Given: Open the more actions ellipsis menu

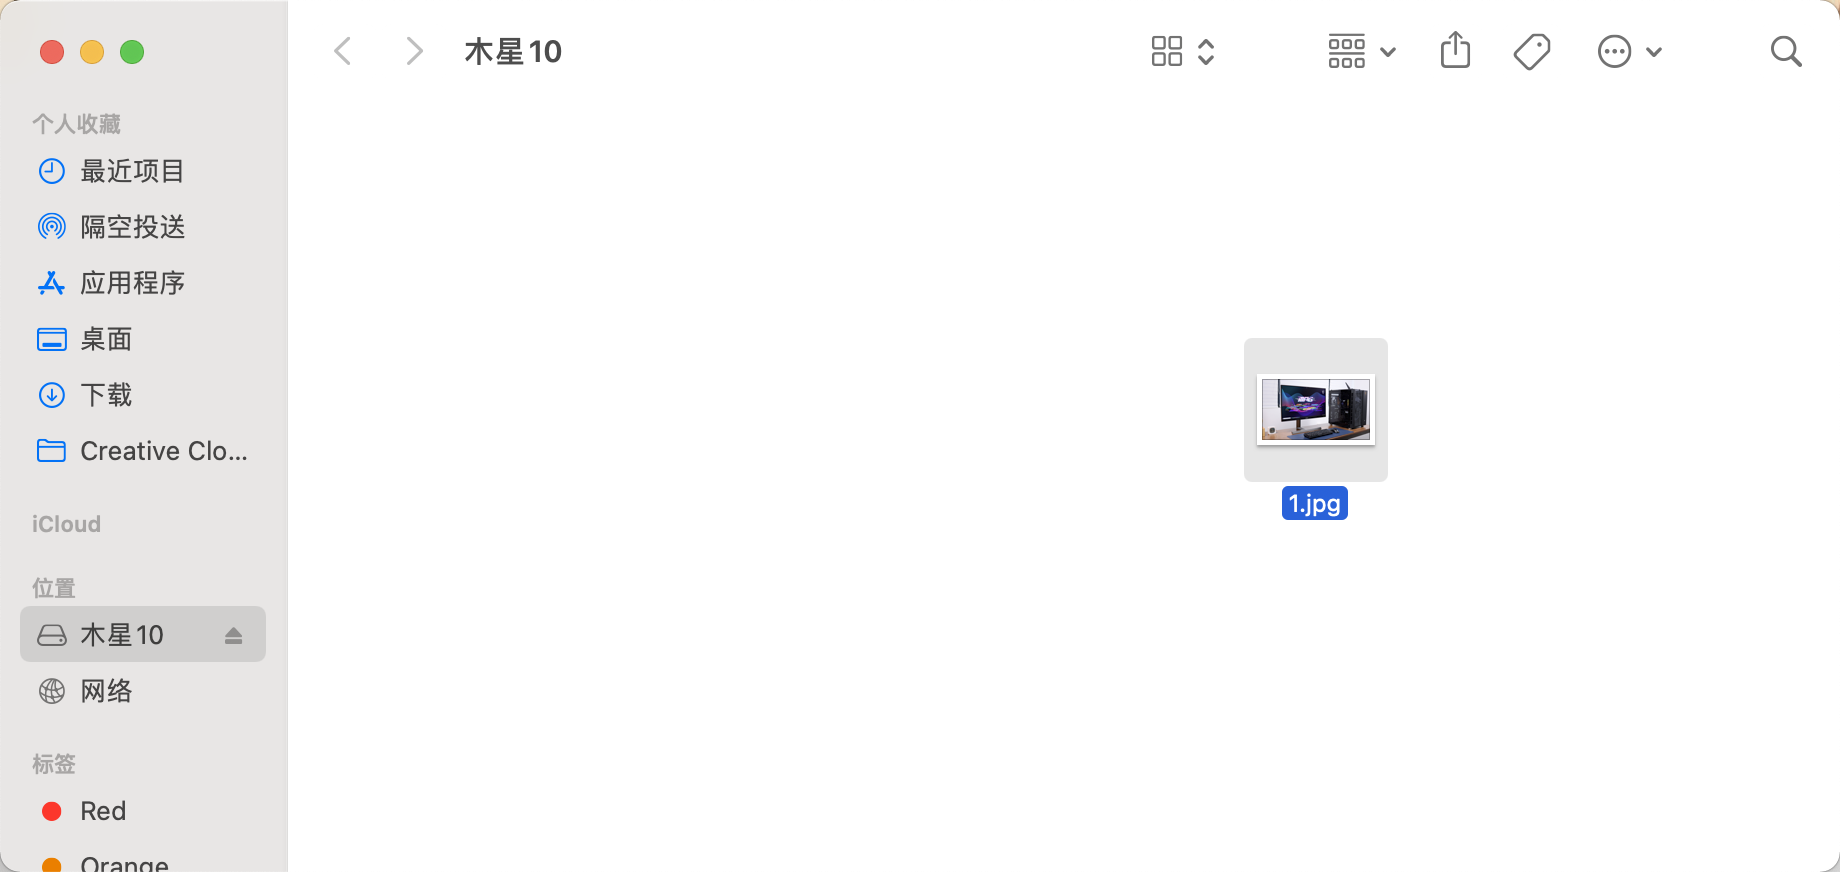Looking at the screenshot, I should tap(1629, 51).
